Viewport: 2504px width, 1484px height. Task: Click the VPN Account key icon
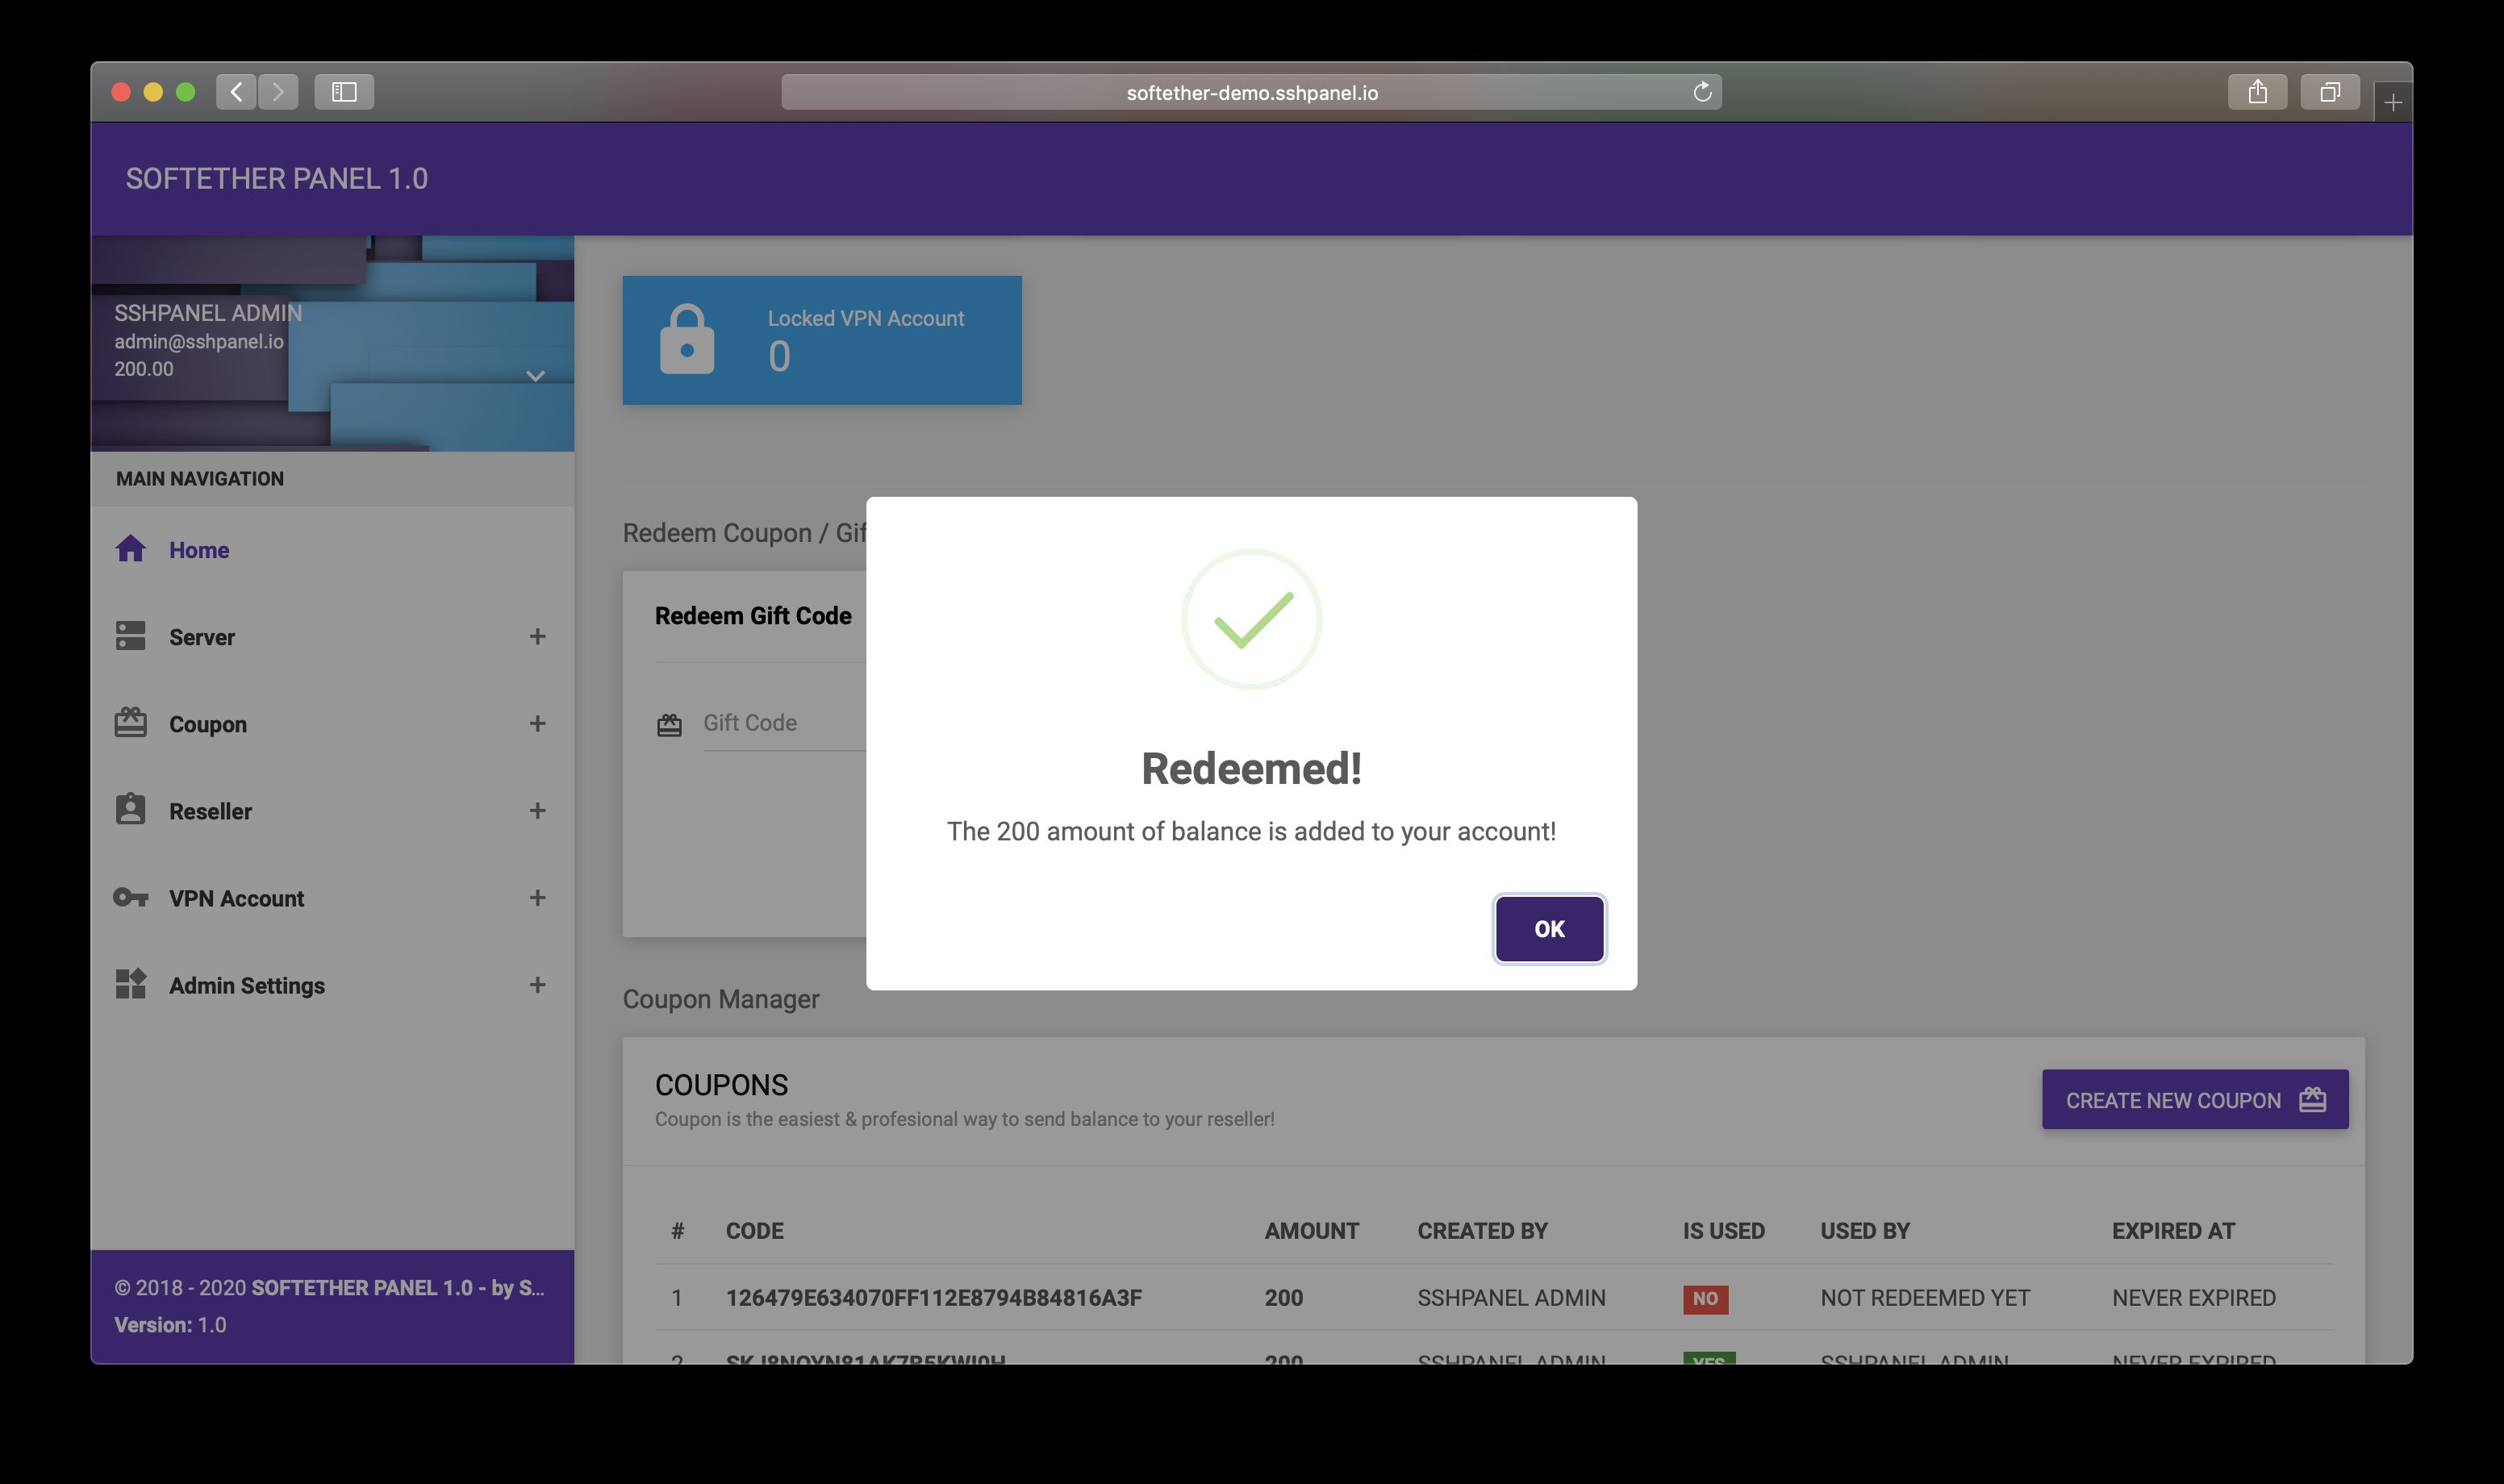(x=131, y=898)
